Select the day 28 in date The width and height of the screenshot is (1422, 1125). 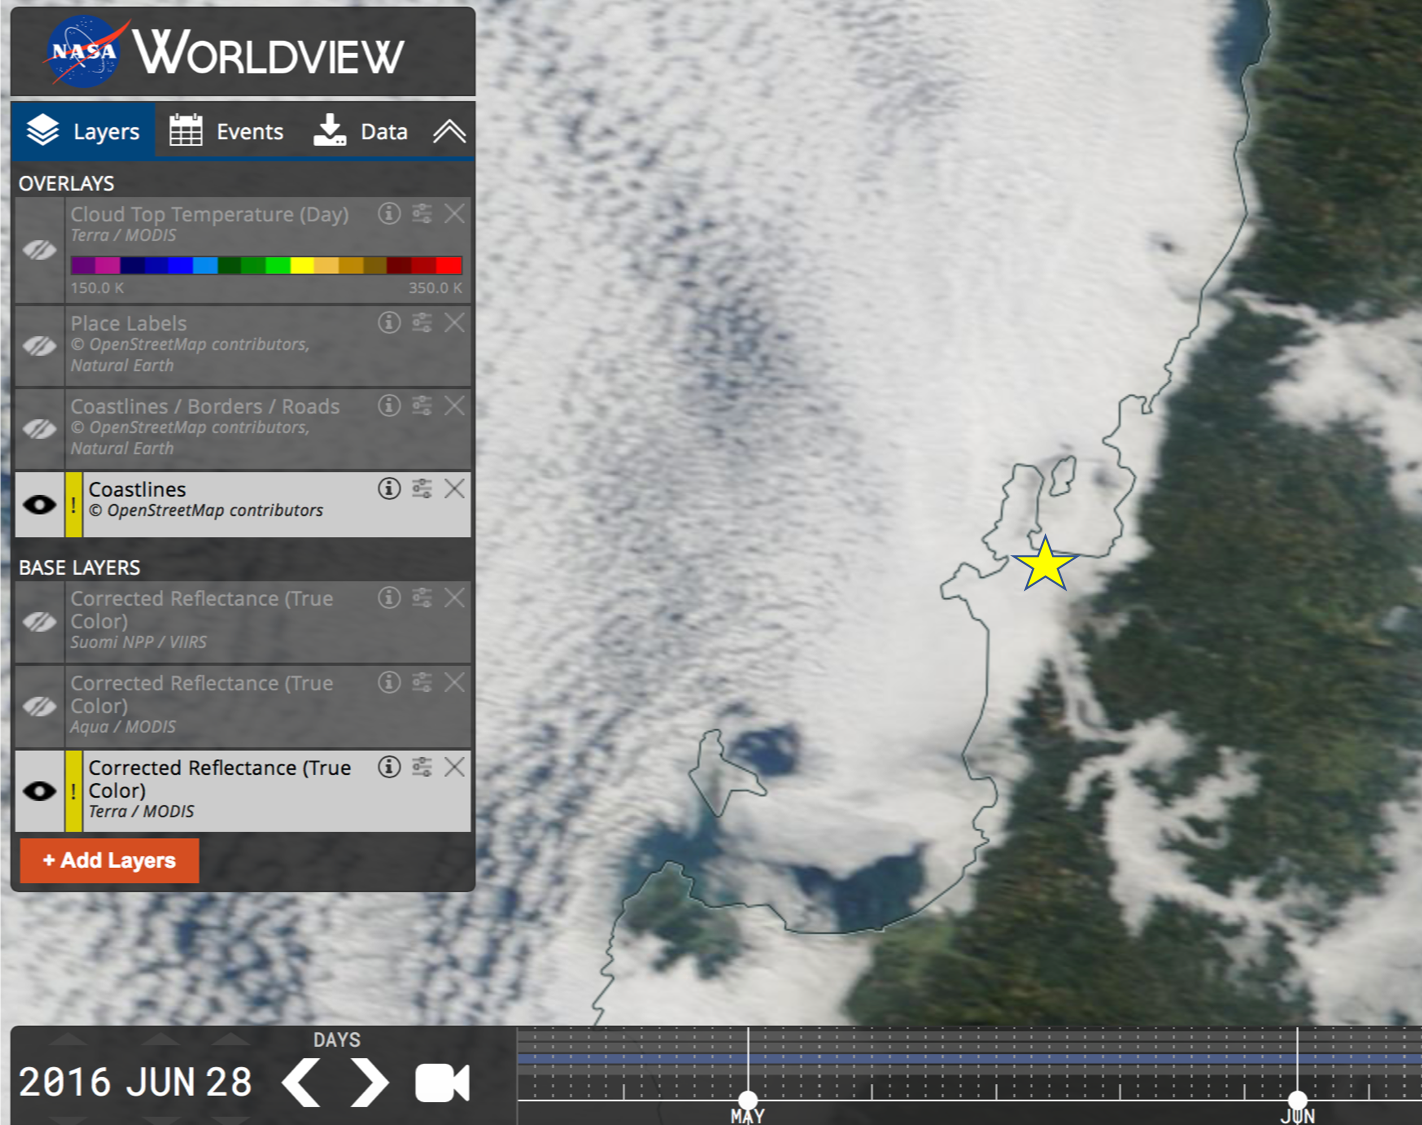(x=229, y=1082)
